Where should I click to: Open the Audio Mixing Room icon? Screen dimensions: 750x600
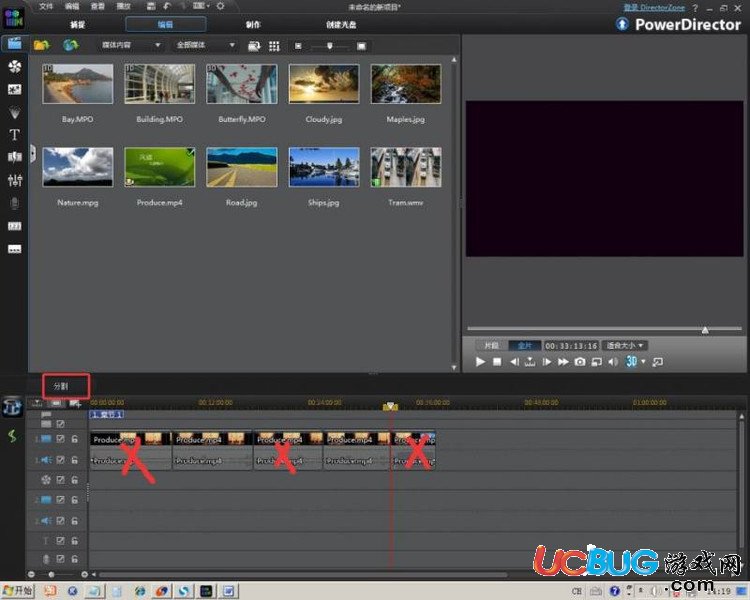[x=14, y=180]
